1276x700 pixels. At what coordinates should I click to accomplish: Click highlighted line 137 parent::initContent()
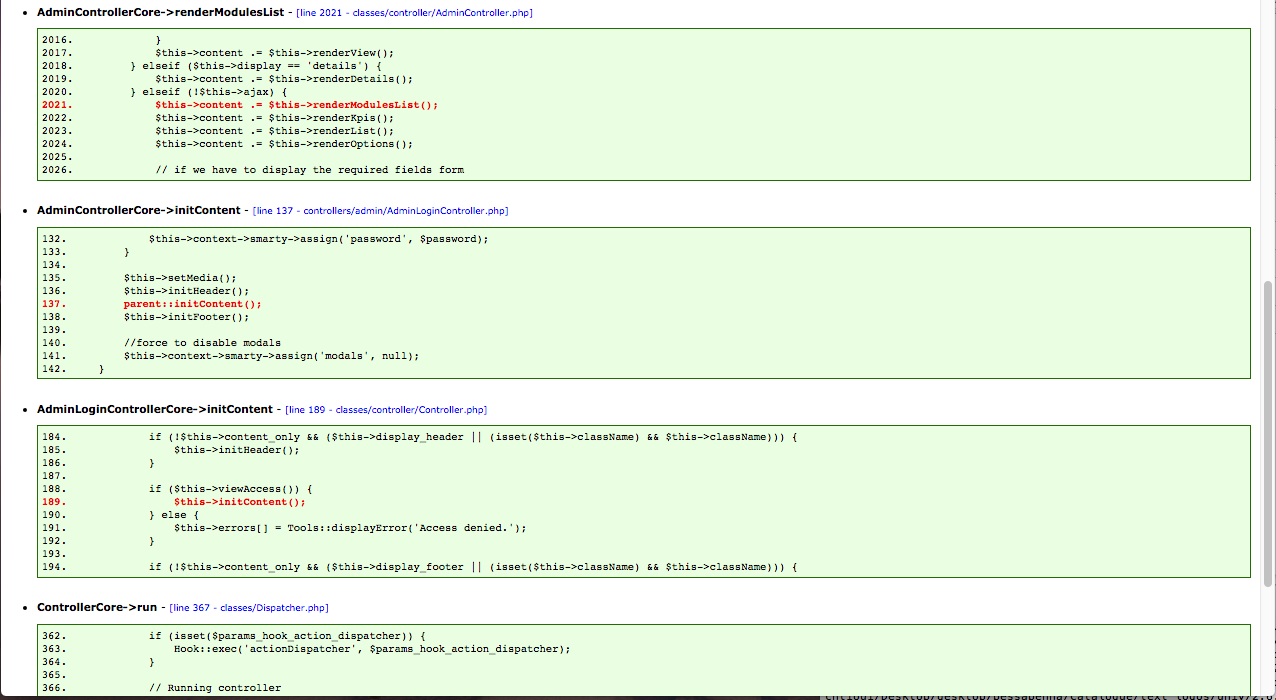(x=192, y=304)
